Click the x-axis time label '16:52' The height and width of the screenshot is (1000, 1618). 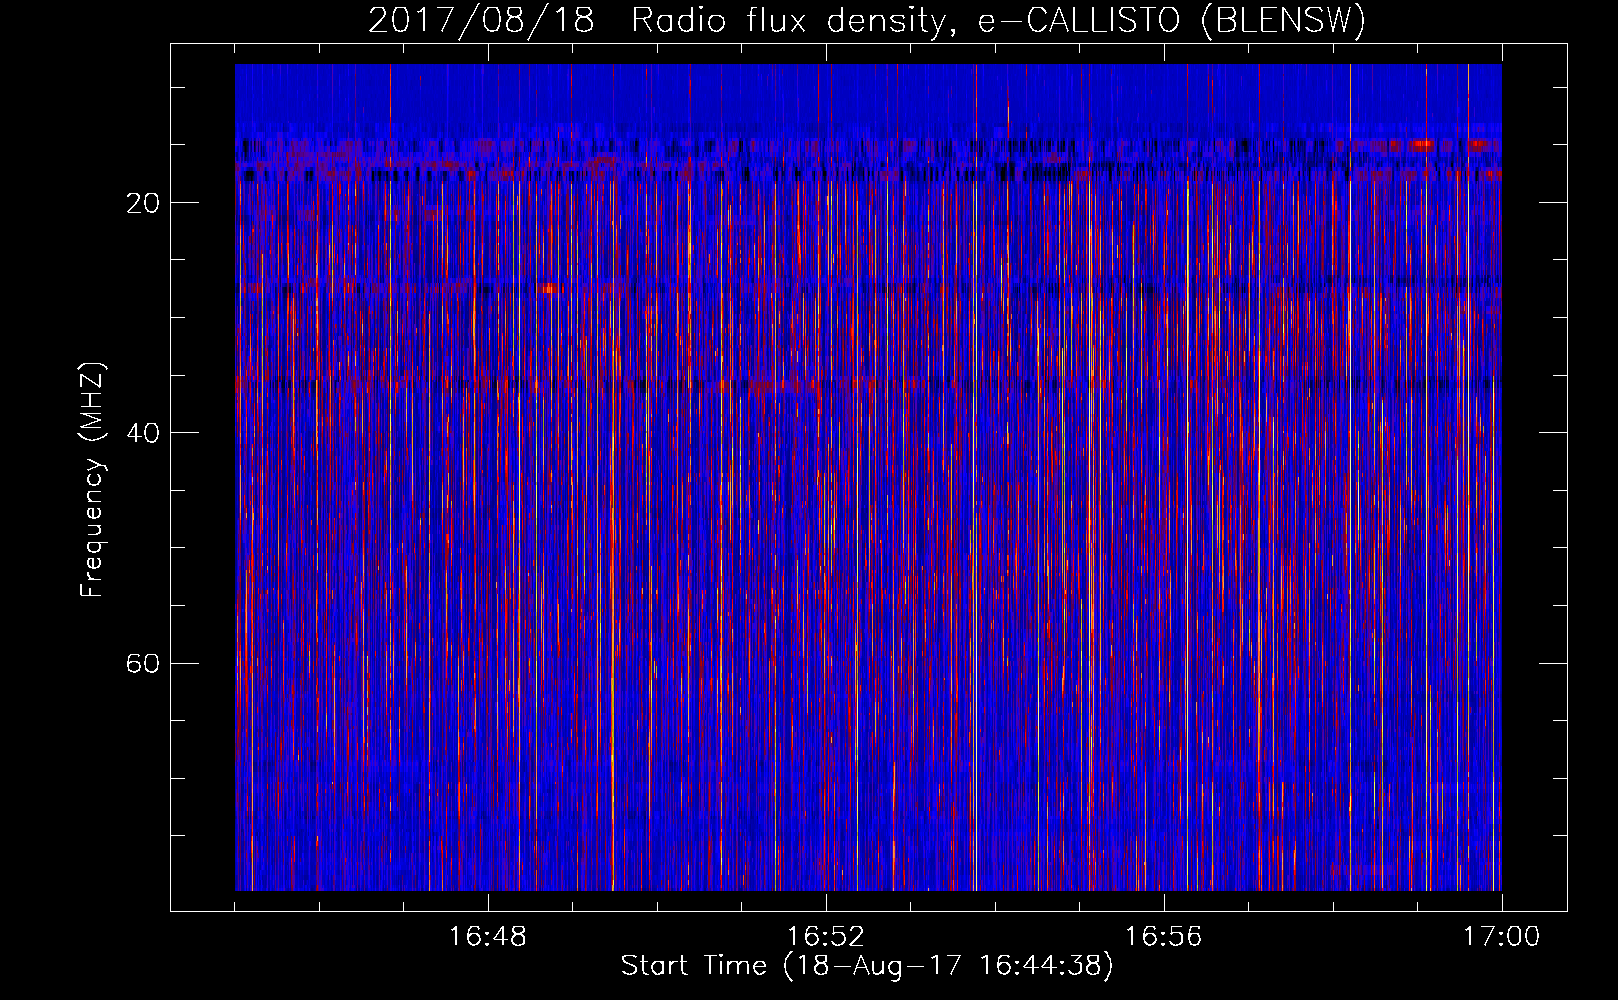coord(825,936)
